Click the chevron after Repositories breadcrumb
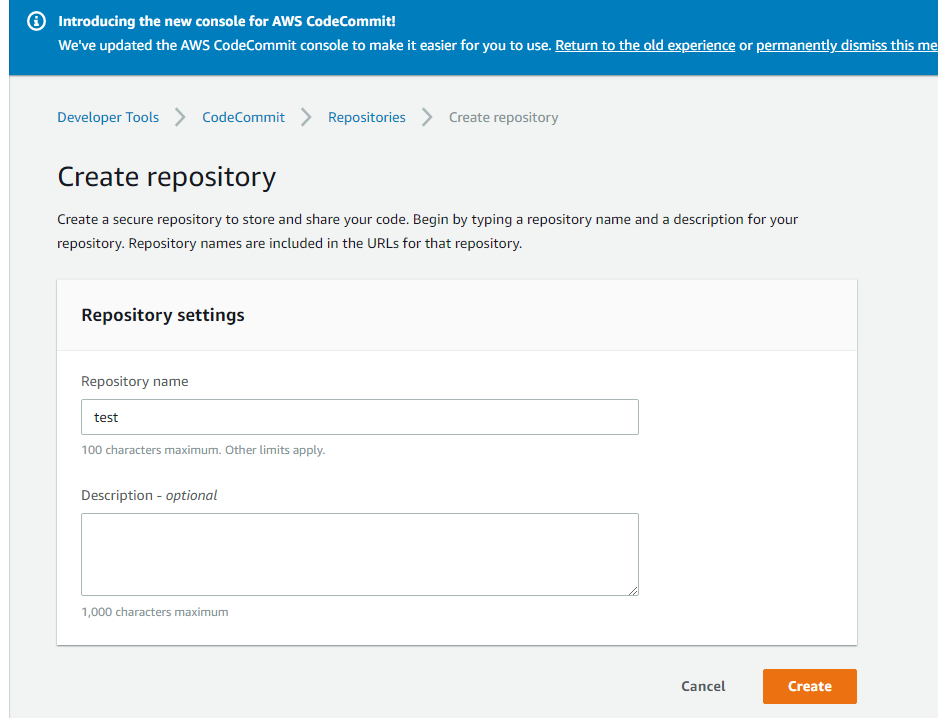 click(x=427, y=117)
